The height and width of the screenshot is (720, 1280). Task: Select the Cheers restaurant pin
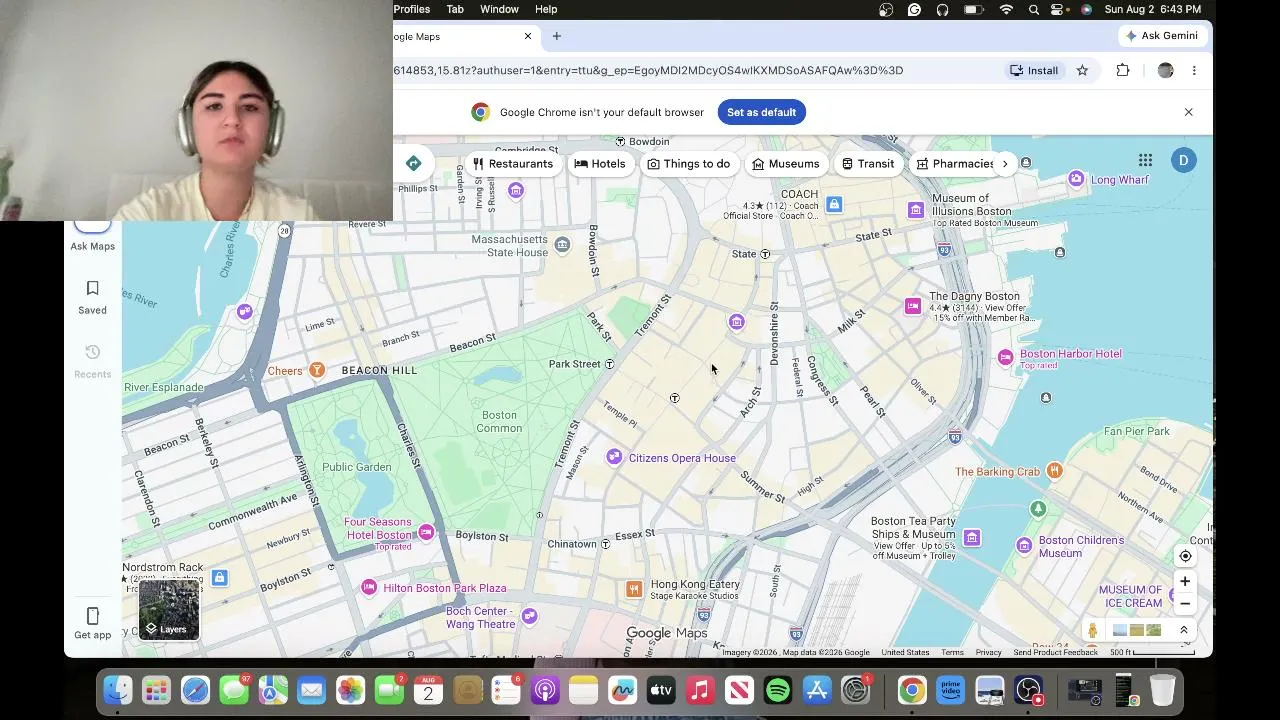317,370
